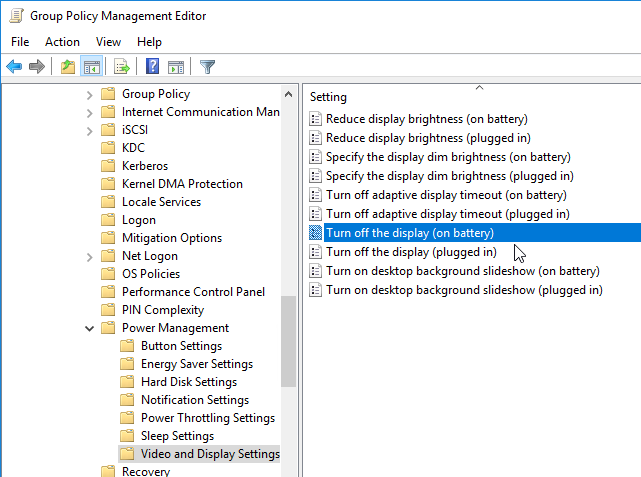Select the Sleep Settings folder
The height and width of the screenshot is (477, 641).
(177, 436)
